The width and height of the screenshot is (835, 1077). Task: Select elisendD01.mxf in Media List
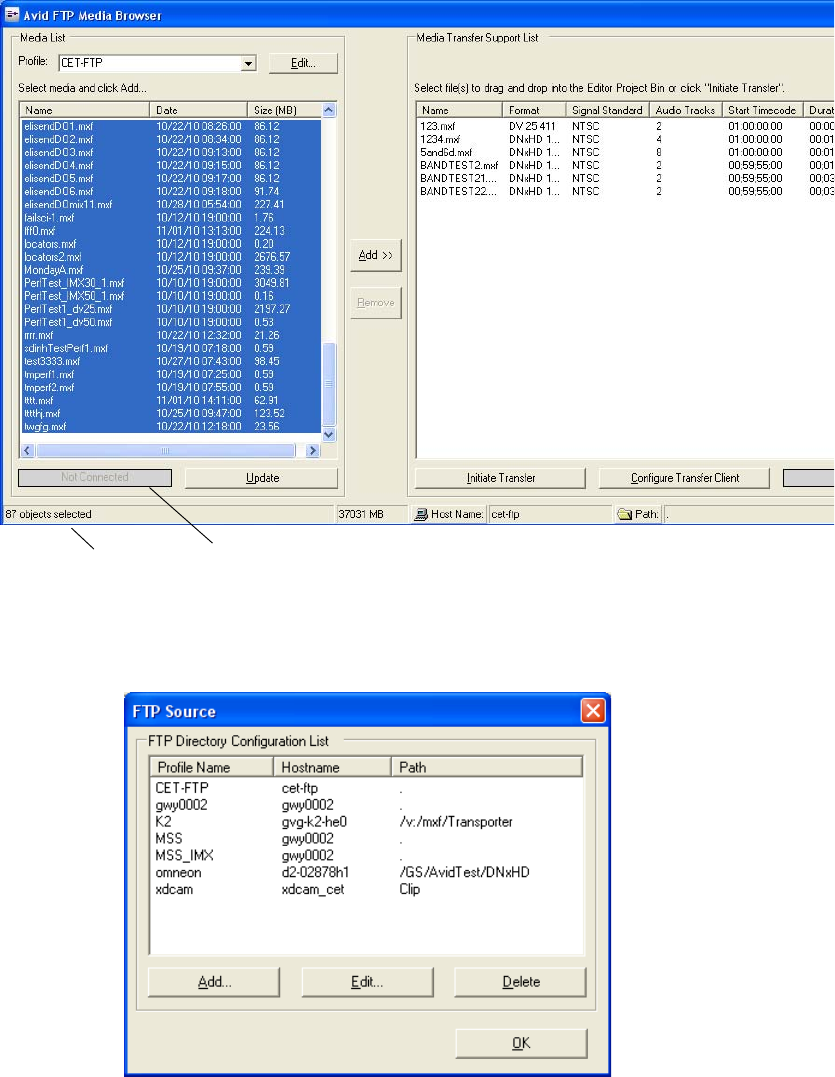point(170,126)
